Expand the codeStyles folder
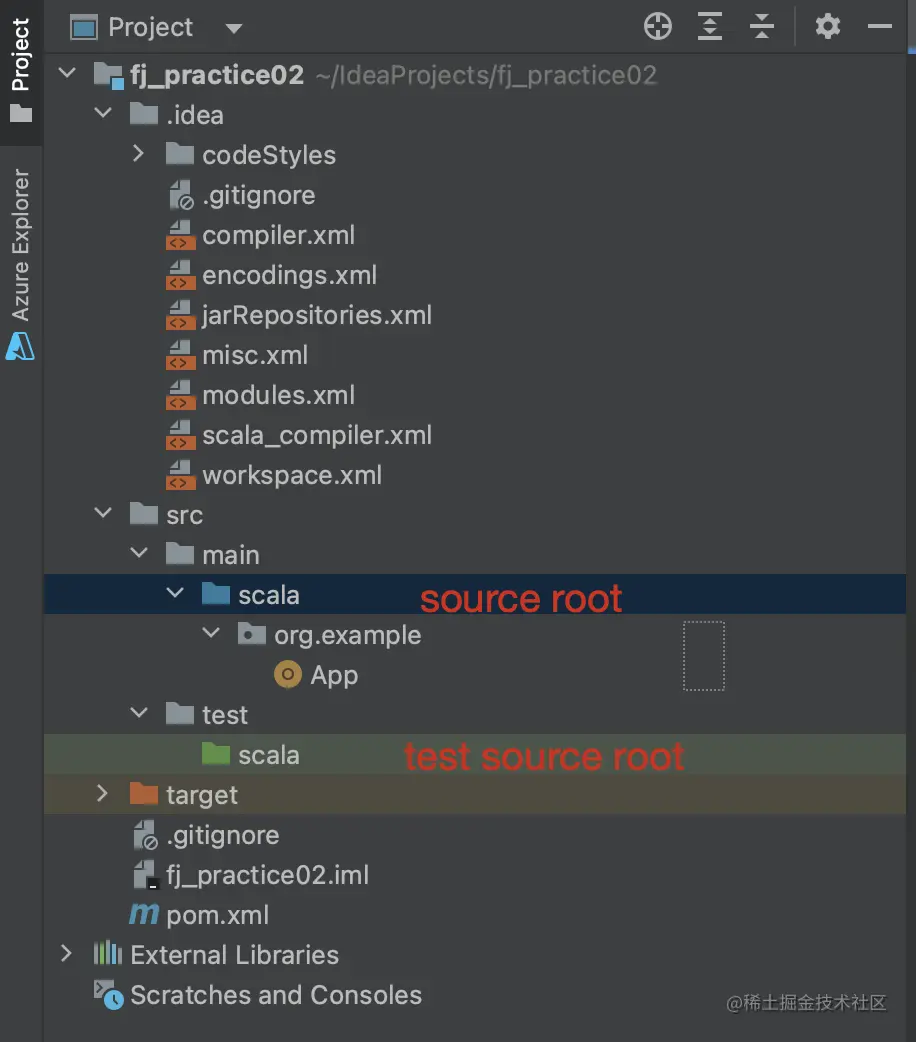916x1042 pixels. pyautogui.click(x=139, y=154)
